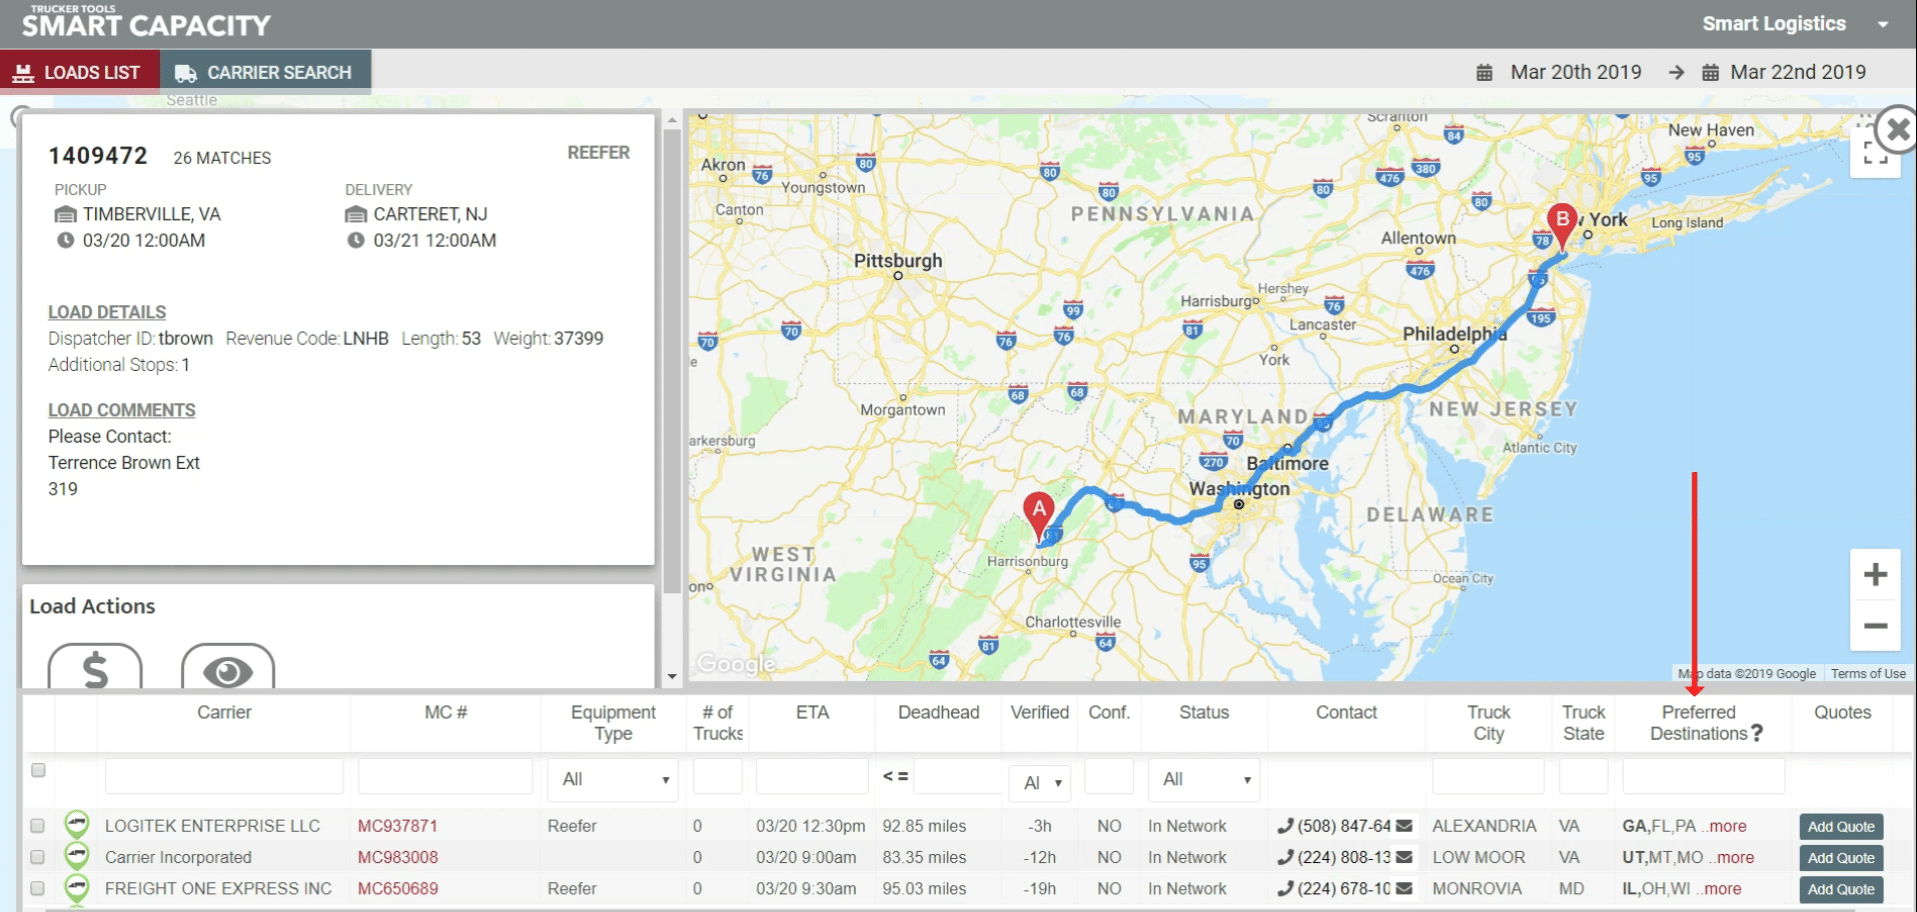The height and width of the screenshot is (912, 1917).
Task: Email the FREIGHT ONE EXPRESS contact via envelope icon
Action: pyautogui.click(x=1404, y=888)
